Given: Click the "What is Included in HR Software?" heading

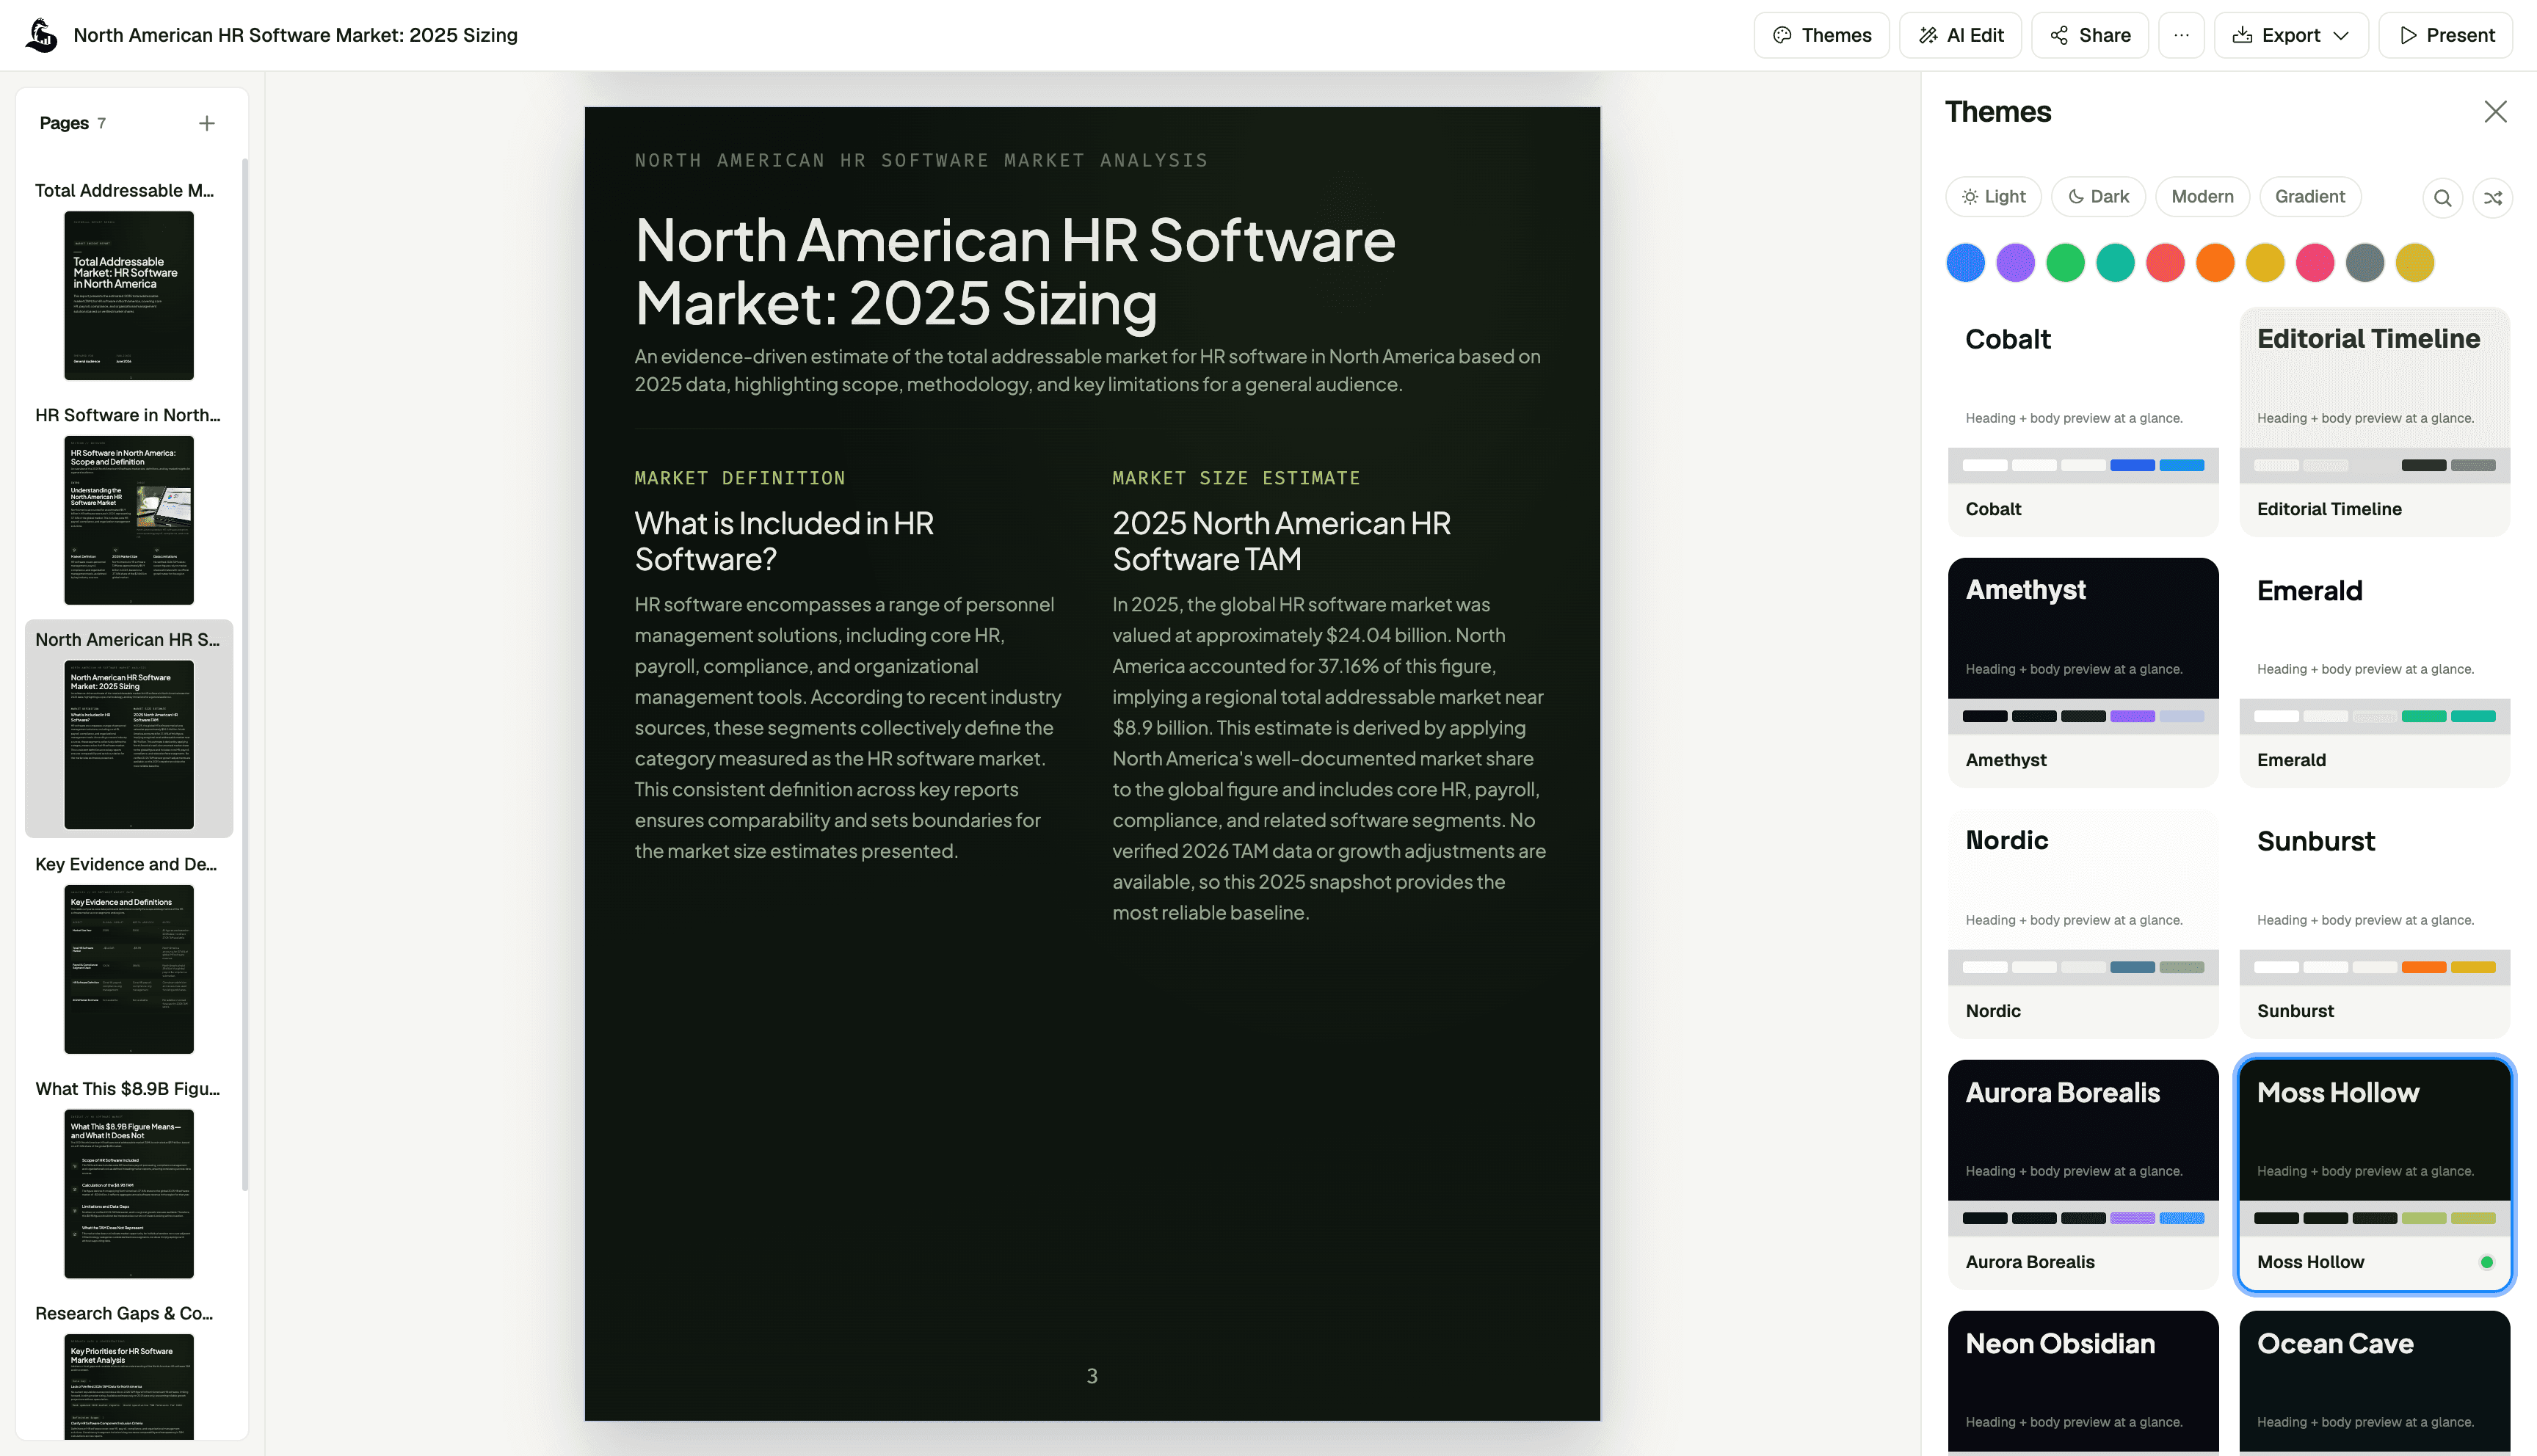Looking at the screenshot, I should 784,541.
